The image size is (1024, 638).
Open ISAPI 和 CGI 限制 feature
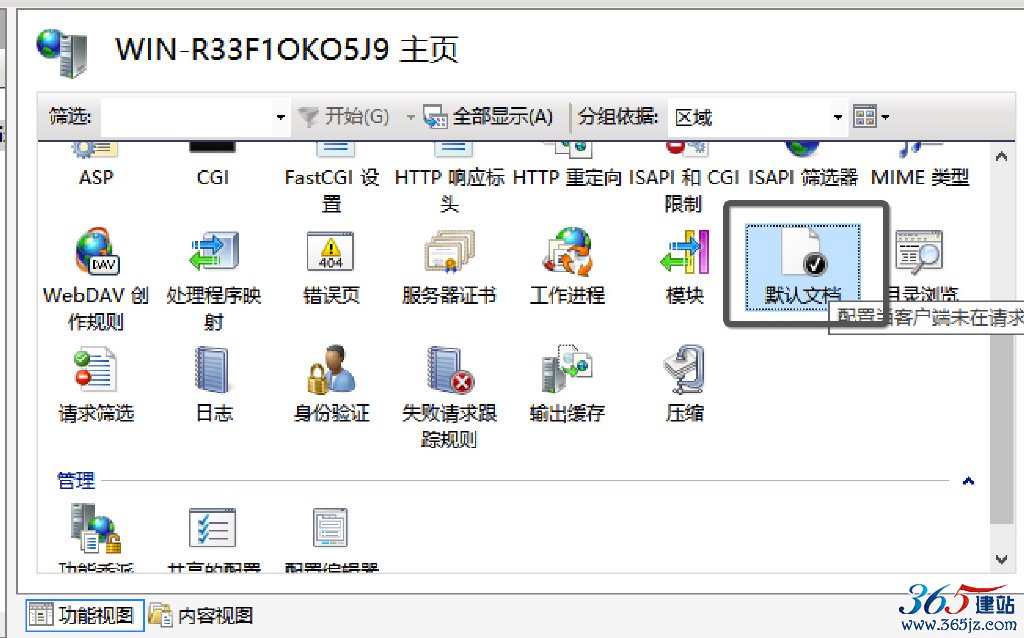pyautogui.click(x=683, y=178)
